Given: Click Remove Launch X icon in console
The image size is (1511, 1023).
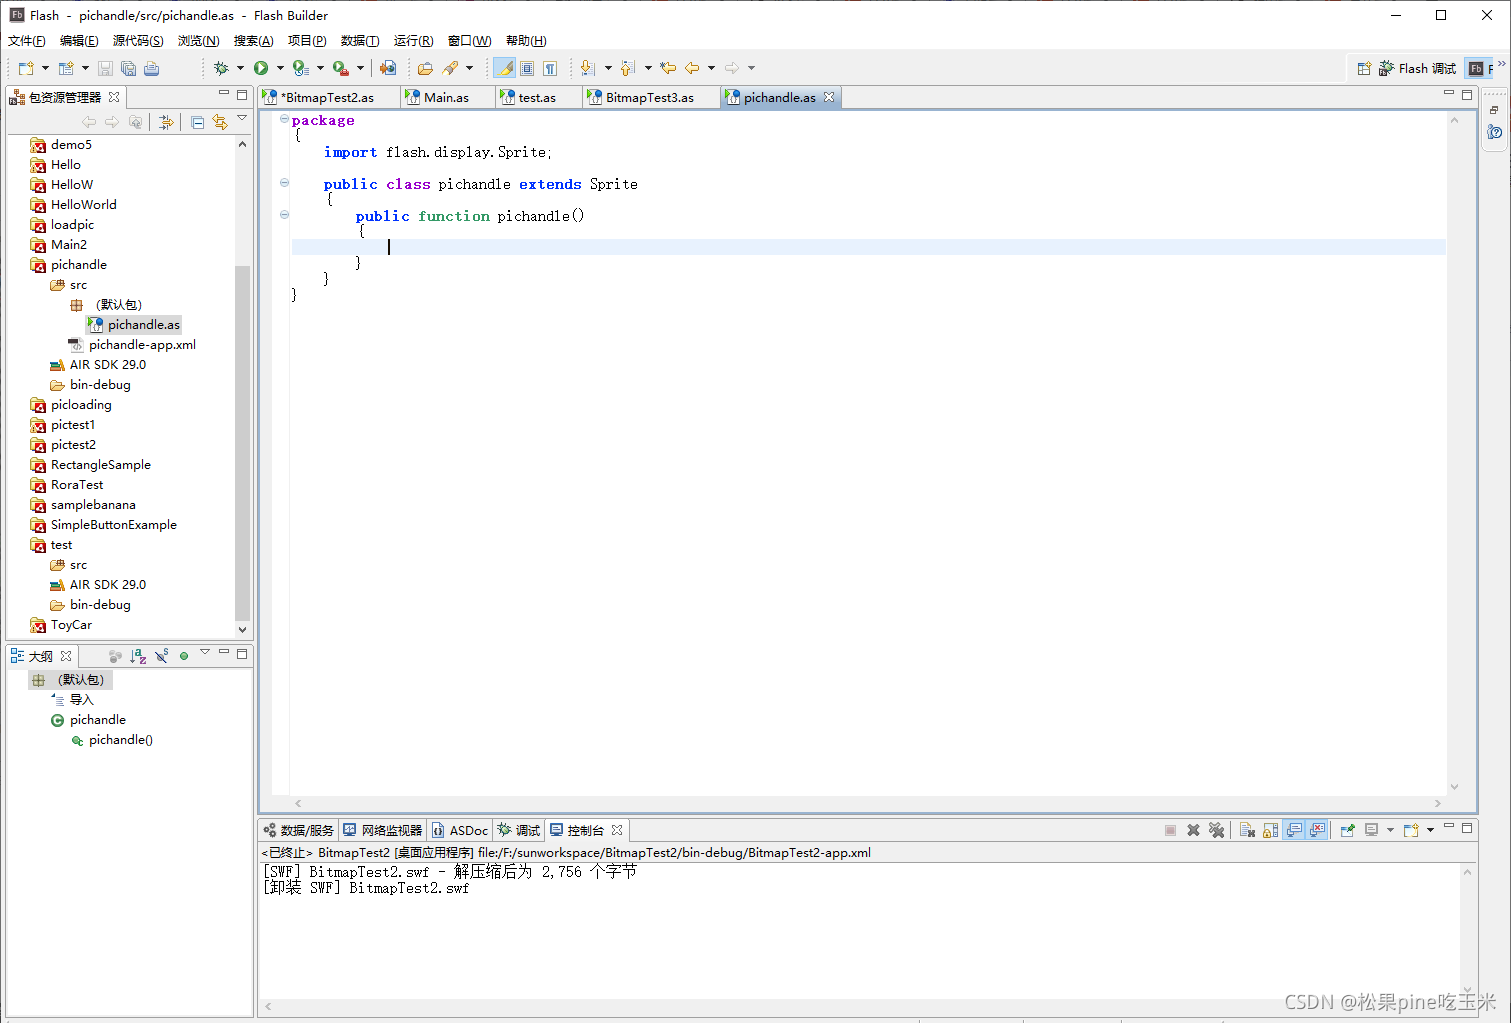Looking at the screenshot, I should [1193, 830].
